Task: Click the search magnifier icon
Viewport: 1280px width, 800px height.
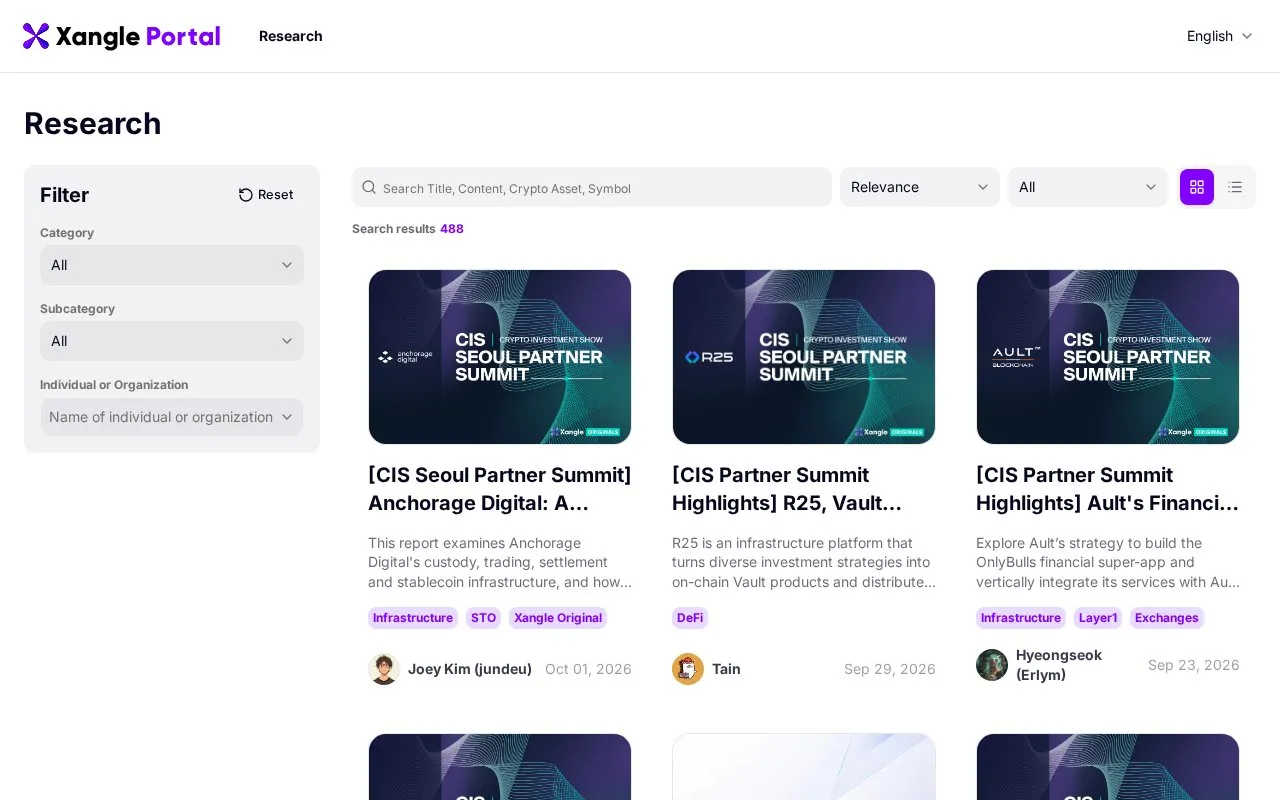Action: [x=369, y=187]
